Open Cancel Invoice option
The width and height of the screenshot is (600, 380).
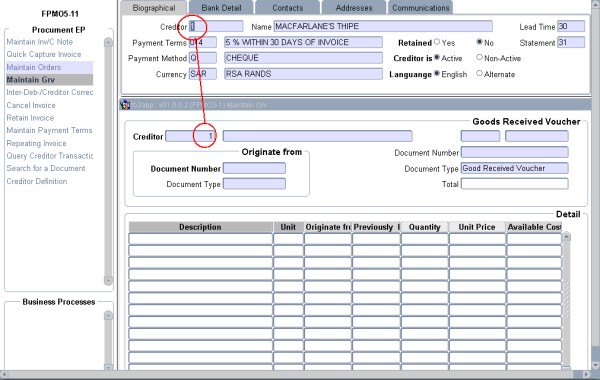coord(31,105)
